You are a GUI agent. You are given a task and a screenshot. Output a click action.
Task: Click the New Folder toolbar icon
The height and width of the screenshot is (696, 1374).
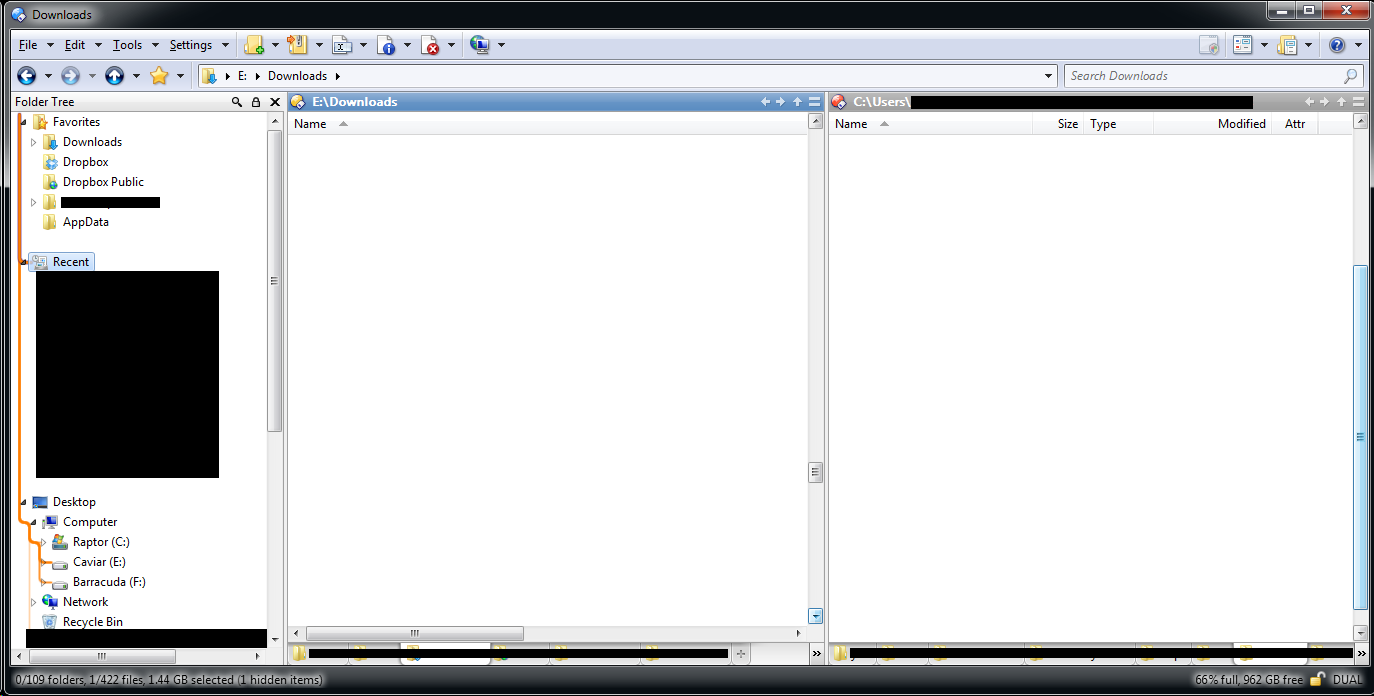pyautogui.click(x=254, y=45)
